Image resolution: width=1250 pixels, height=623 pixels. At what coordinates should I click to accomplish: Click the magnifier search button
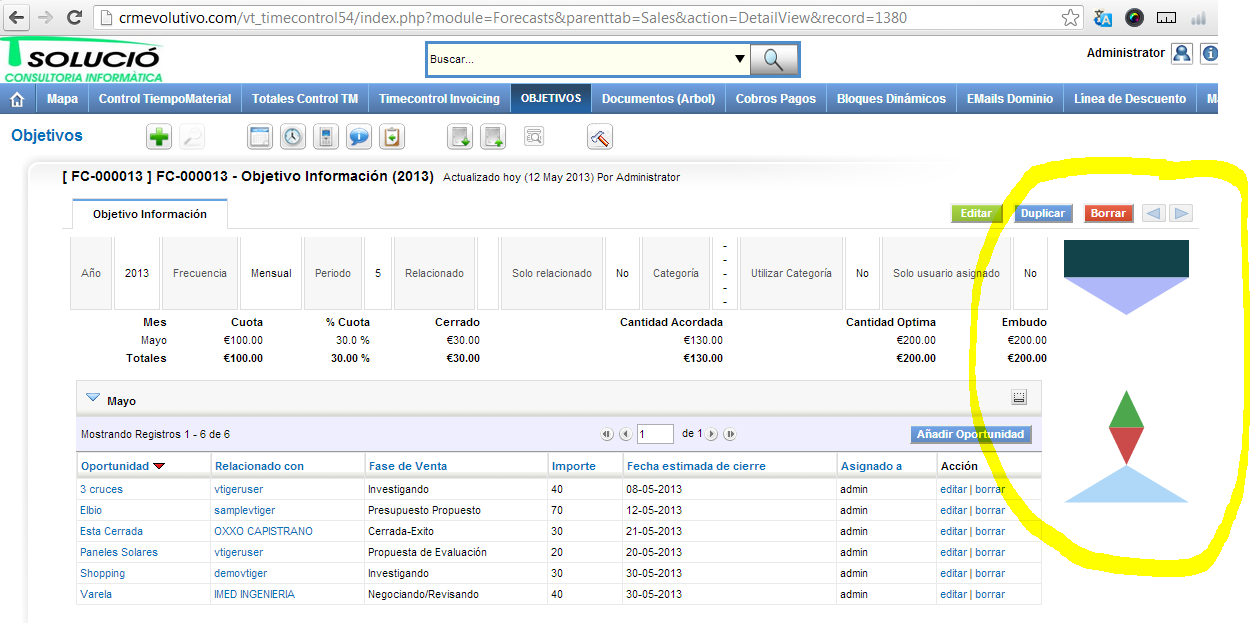point(774,59)
